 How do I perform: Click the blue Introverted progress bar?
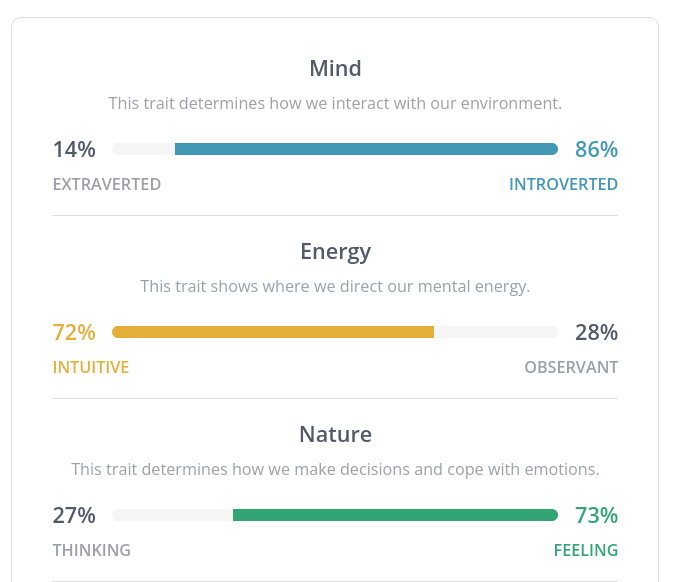coord(366,149)
